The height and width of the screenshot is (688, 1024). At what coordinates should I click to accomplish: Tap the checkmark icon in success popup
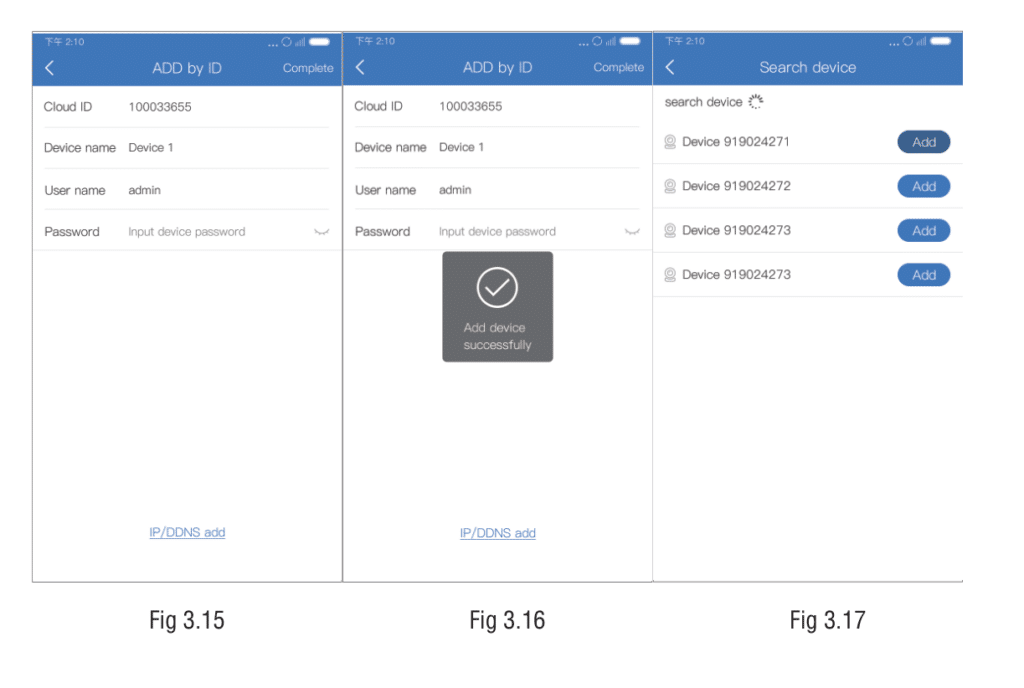click(497, 288)
